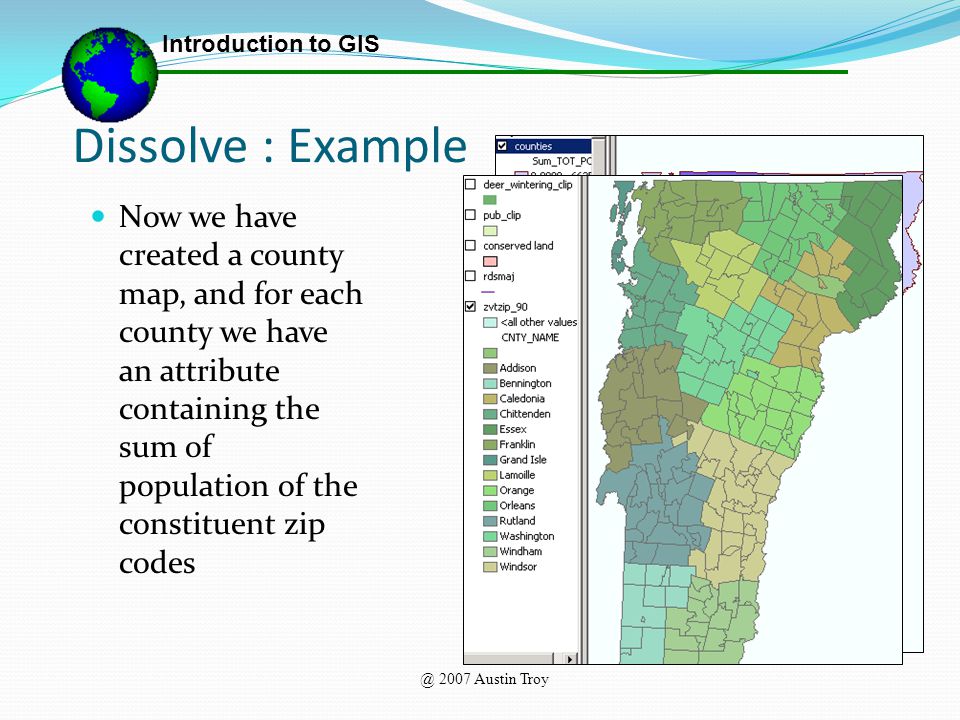This screenshot has width=960, height=720.
Task: Click the pub_clip pale green swatch
Action: pos(490,231)
